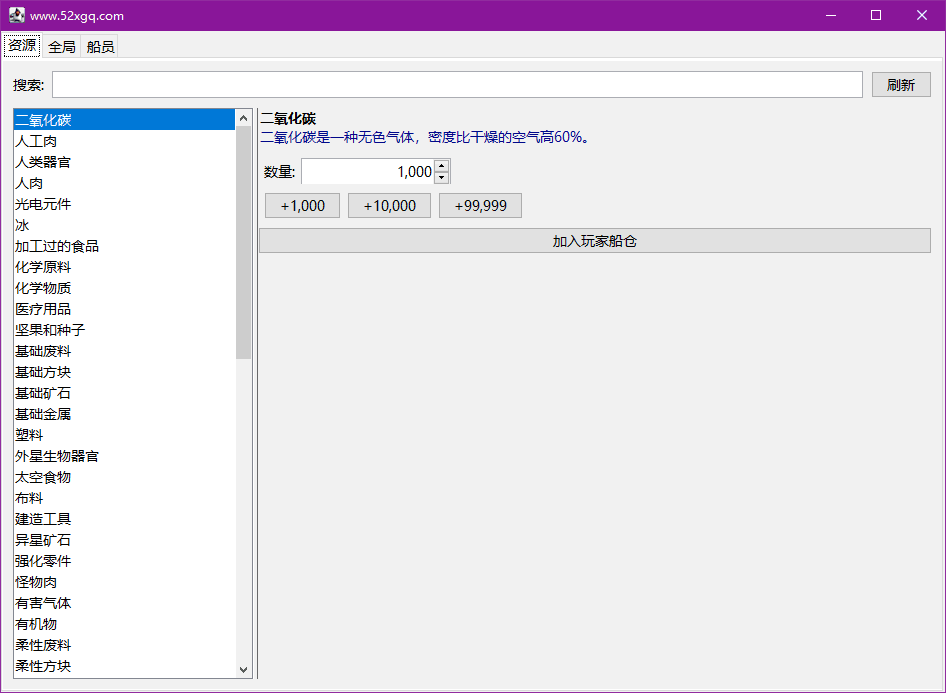Select 有害气体 in the resource list
Image resolution: width=946 pixels, height=693 pixels.
tap(124, 603)
